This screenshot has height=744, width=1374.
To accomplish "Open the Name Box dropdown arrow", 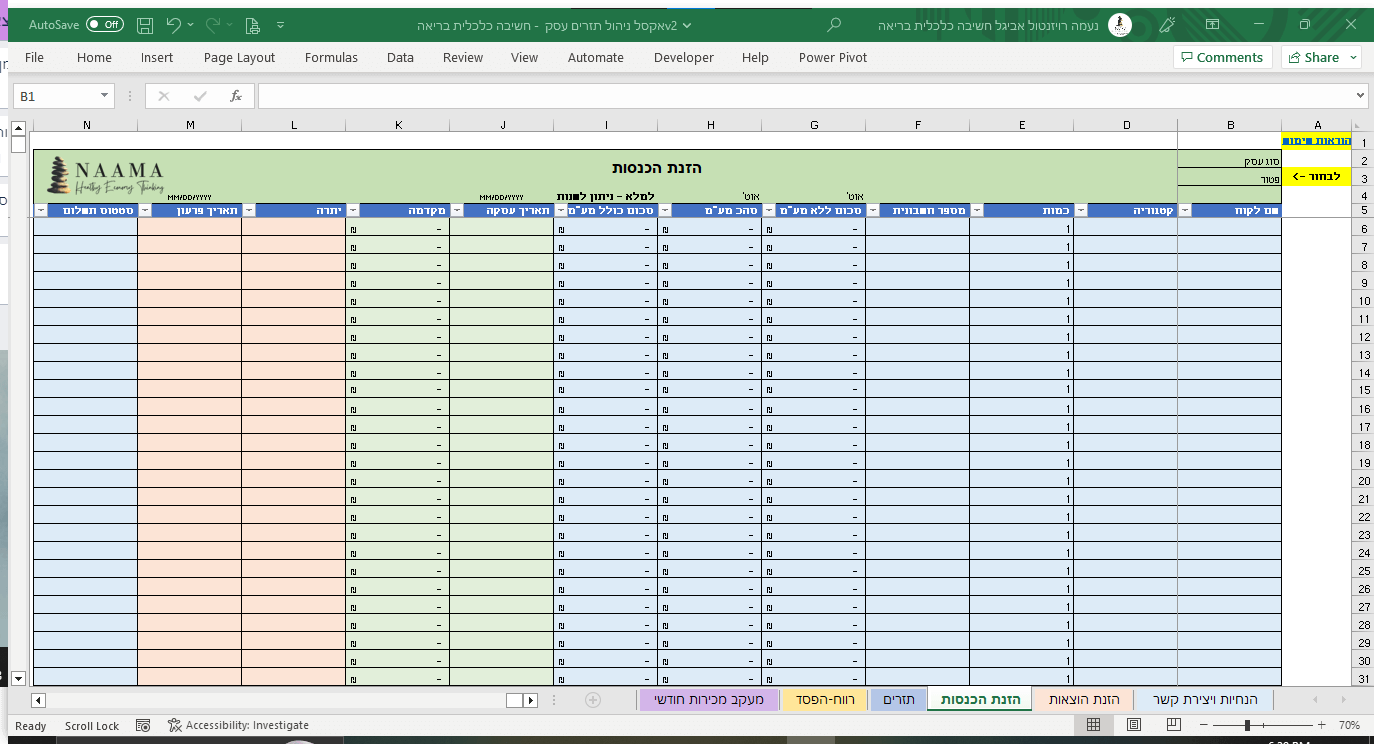I will 105,96.
